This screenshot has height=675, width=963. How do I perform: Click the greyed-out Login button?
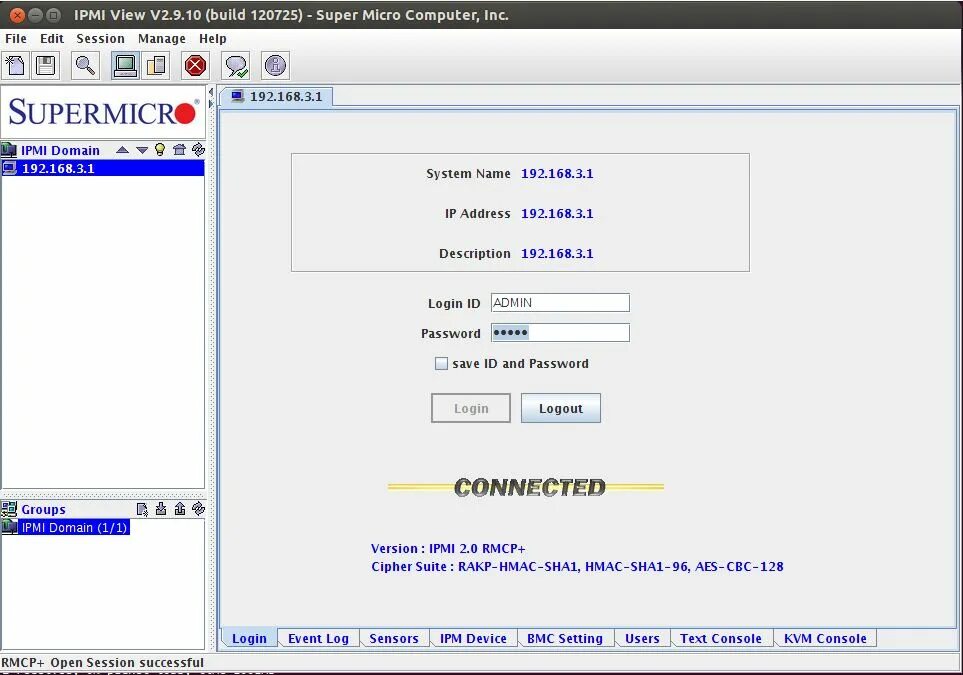click(x=471, y=408)
